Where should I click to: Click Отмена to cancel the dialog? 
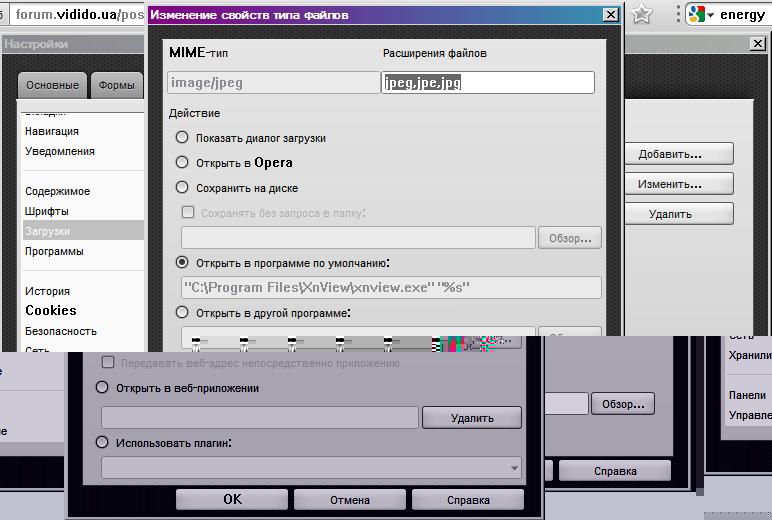coord(350,499)
